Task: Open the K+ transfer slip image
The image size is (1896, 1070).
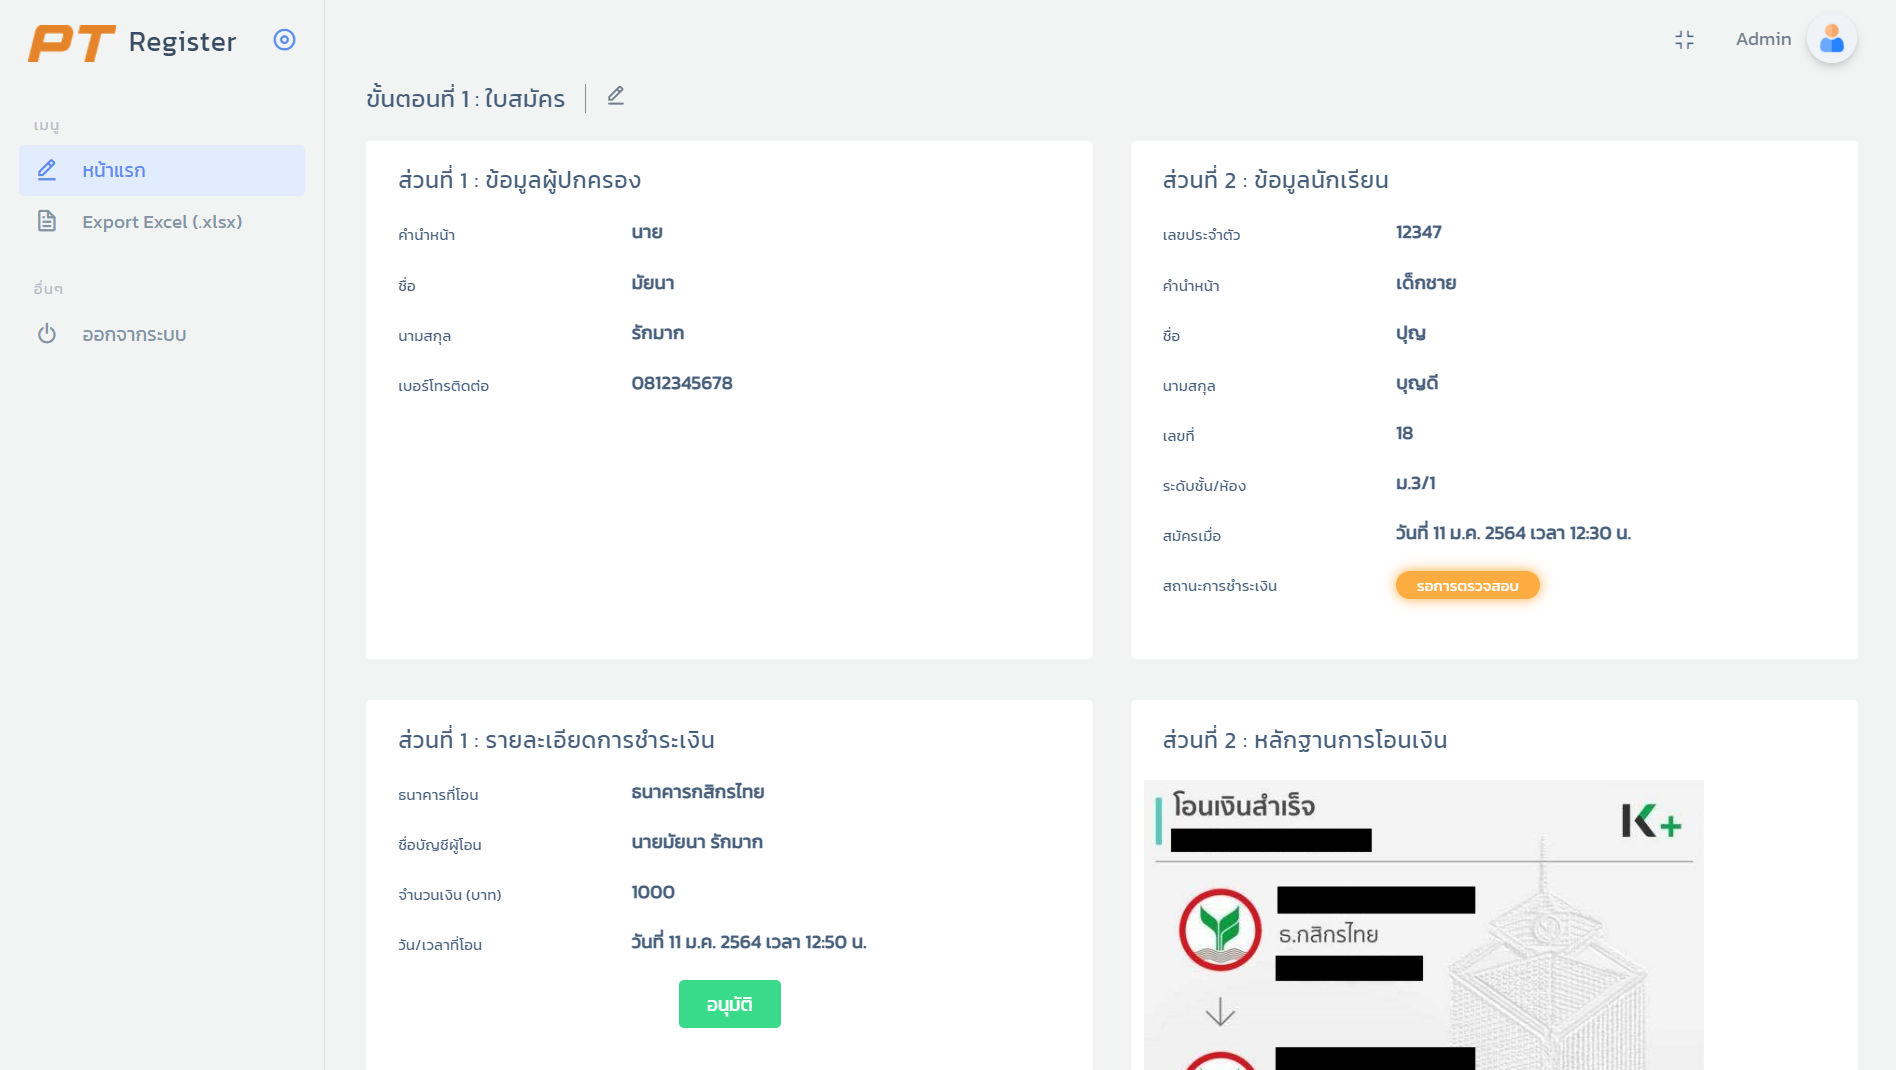Action: coord(1424,925)
